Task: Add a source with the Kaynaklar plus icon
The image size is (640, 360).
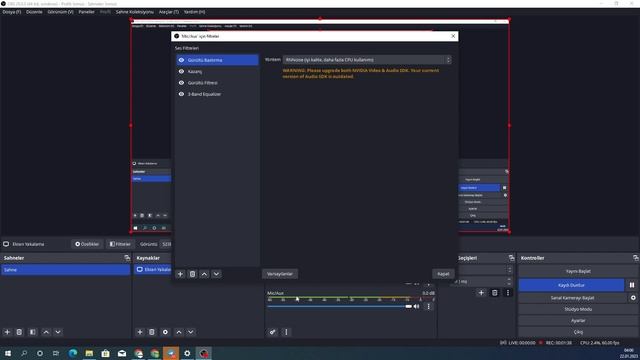Action: click(140, 332)
